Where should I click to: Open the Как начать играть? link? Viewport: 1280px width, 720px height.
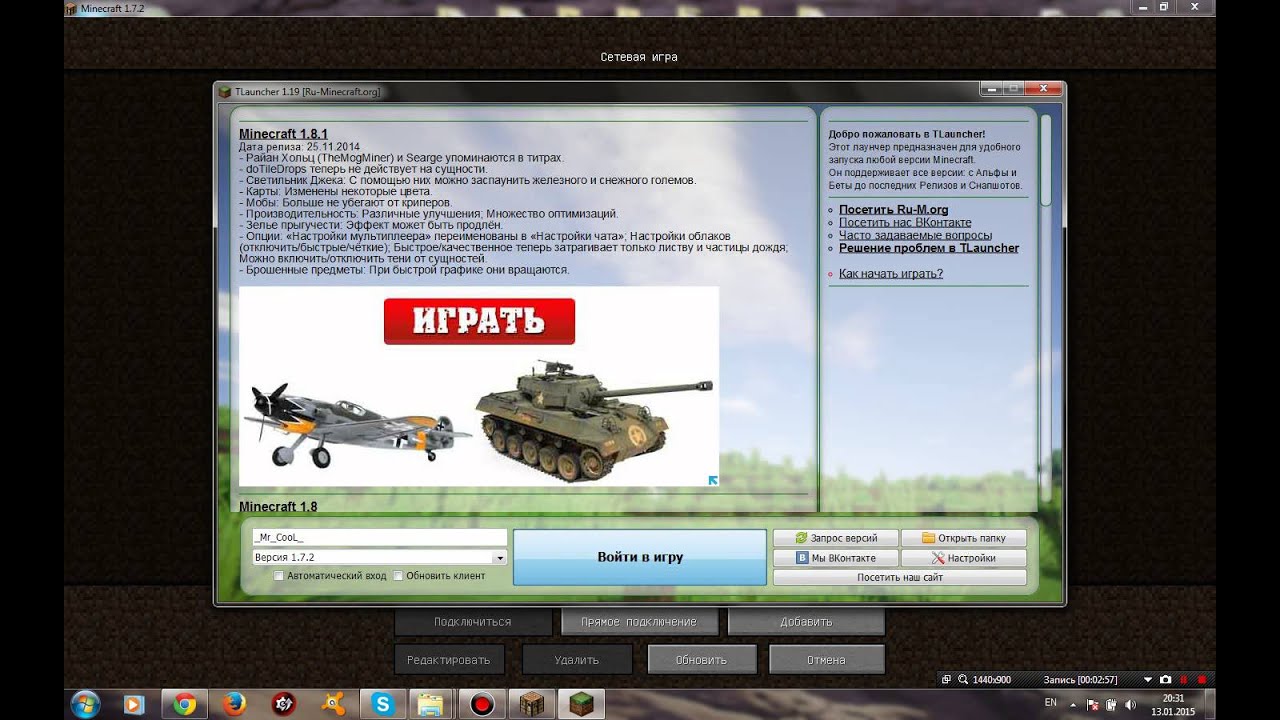(x=891, y=273)
